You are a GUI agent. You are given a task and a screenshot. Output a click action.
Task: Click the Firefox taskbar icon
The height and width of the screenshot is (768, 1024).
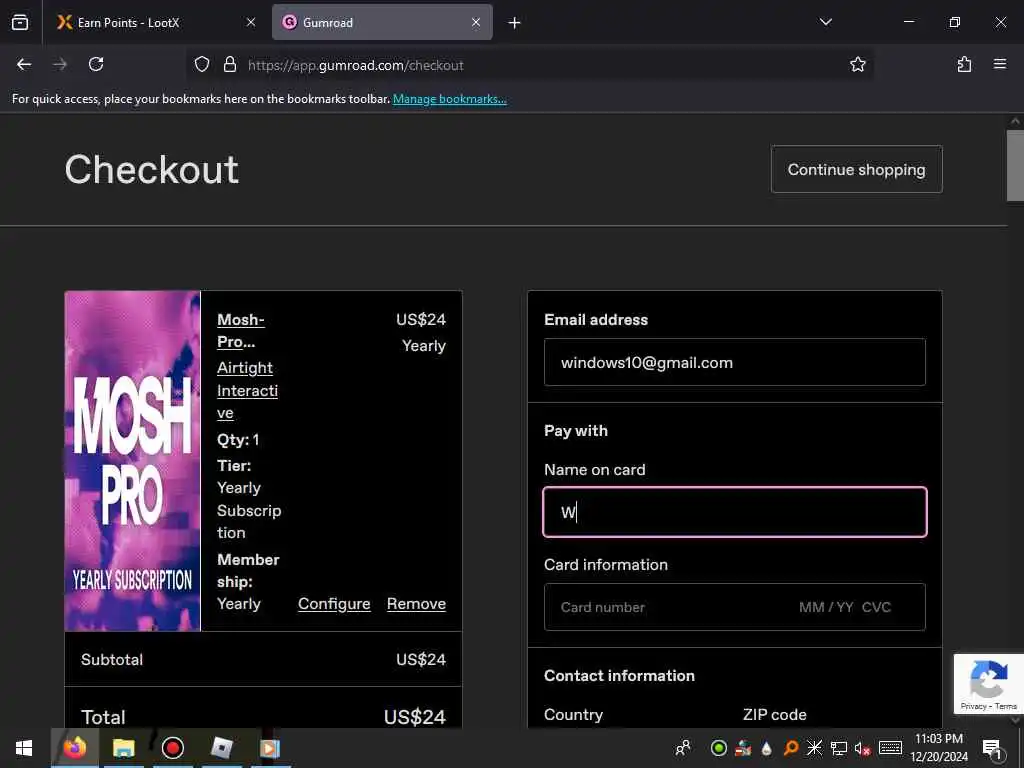(x=74, y=748)
